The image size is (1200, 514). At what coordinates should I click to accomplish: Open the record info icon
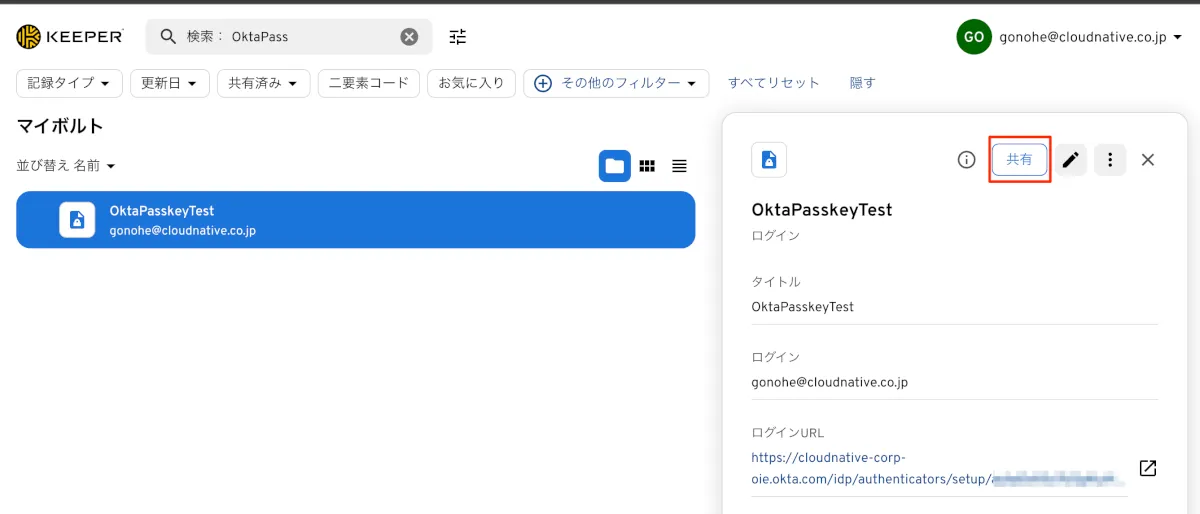pos(966,160)
